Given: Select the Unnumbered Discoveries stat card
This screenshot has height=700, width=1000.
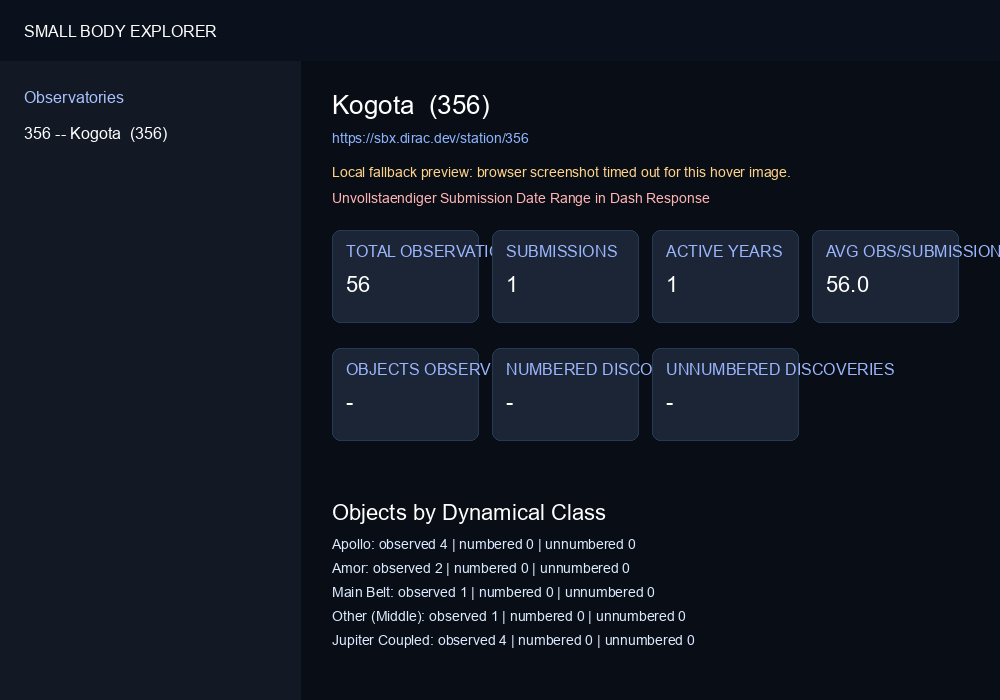Looking at the screenshot, I should pyautogui.click(x=725, y=395).
